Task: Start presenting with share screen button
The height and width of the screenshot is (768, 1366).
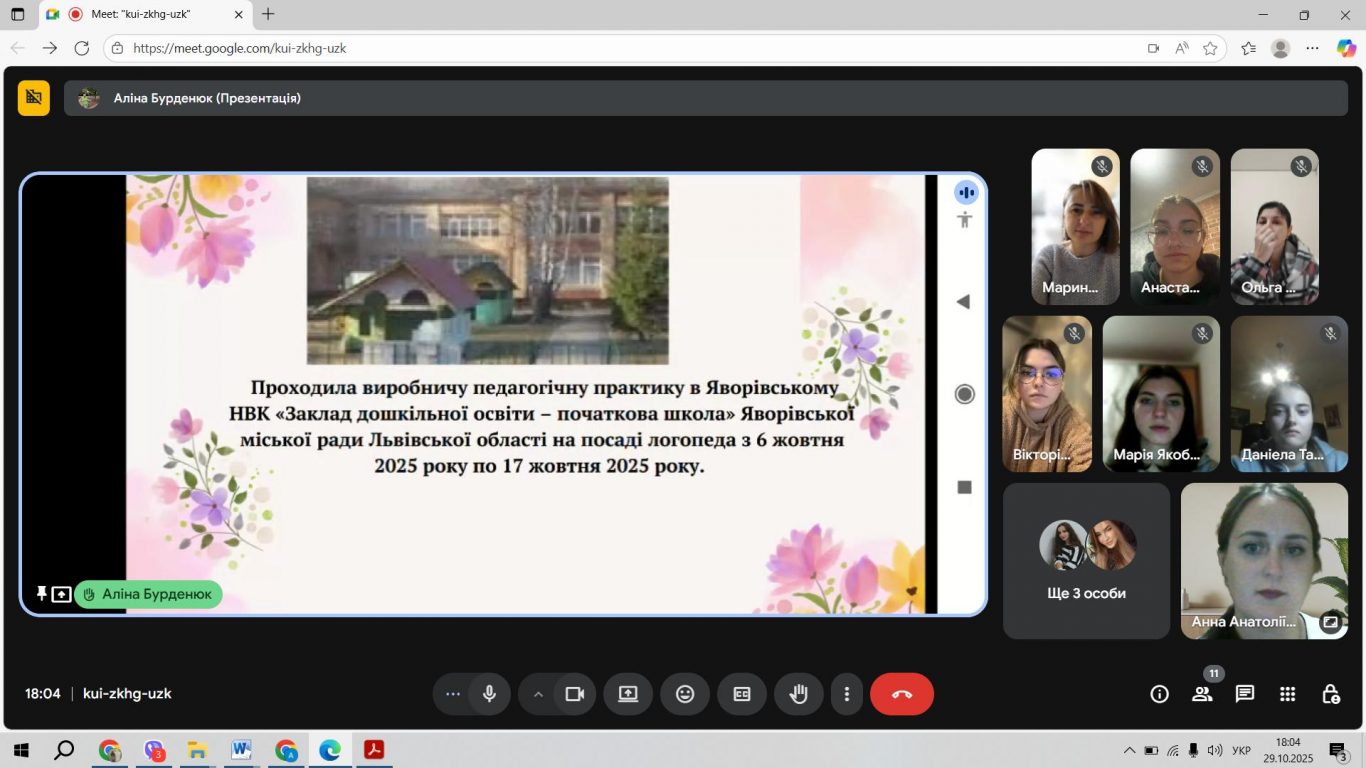Action: coord(628,694)
